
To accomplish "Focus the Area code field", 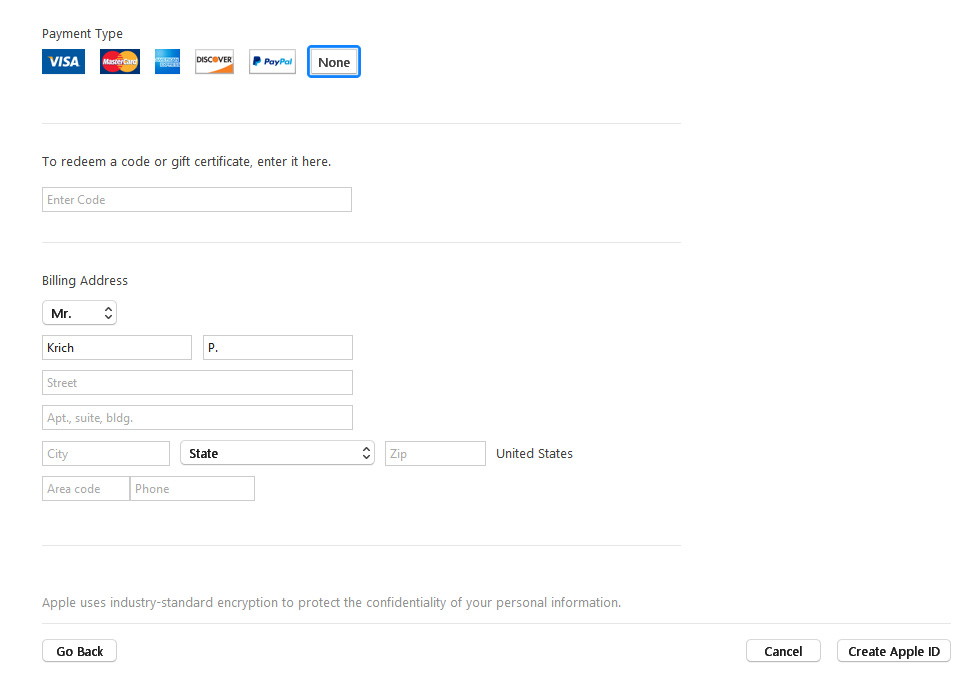I will coord(86,489).
